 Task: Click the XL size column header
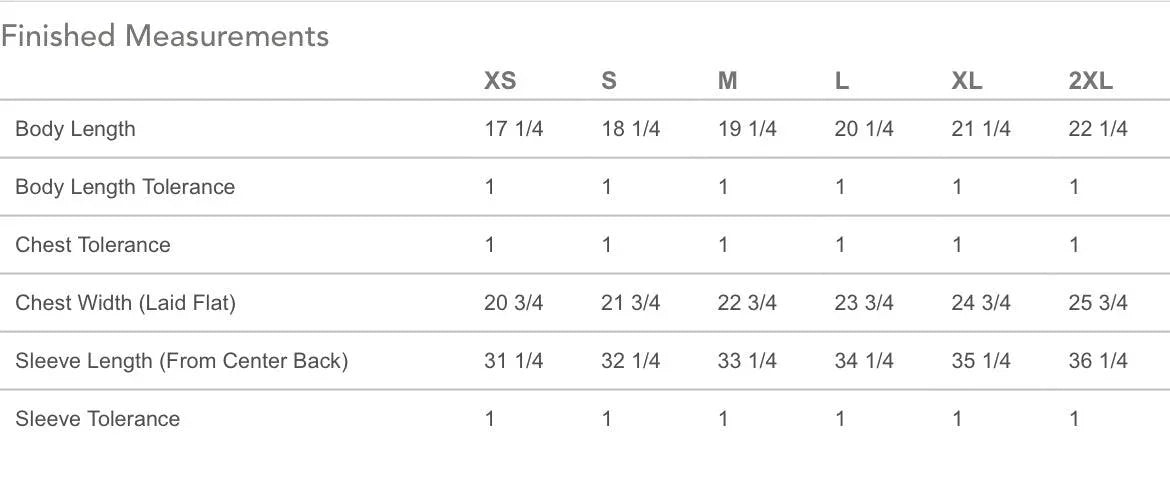[966, 81]
